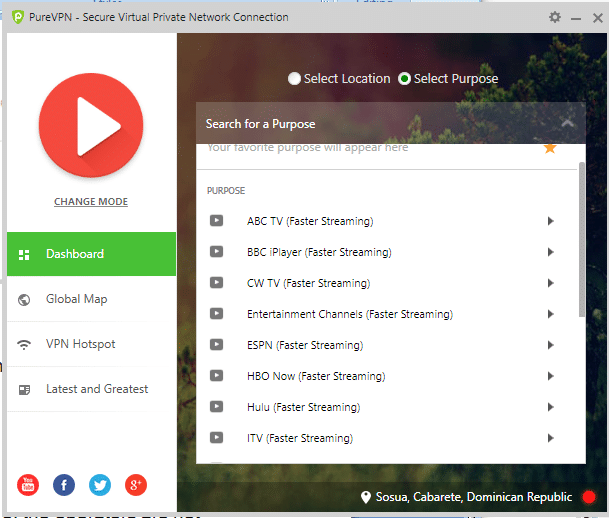Expand the Entertainment Channels row arrow
Screen dimensions: 609x518
[x=550, y=314]
